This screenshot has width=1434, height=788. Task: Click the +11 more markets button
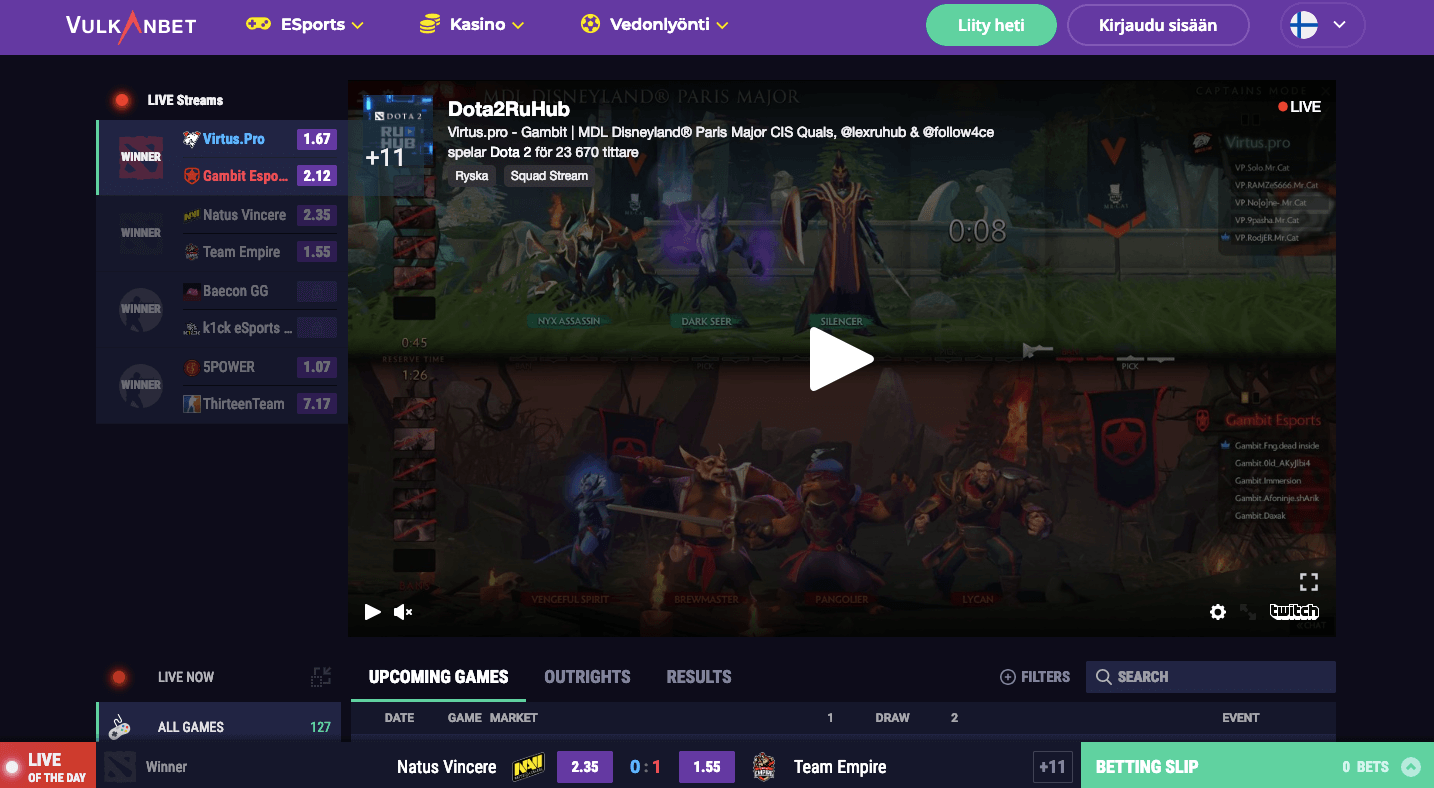click(1052, 767)
